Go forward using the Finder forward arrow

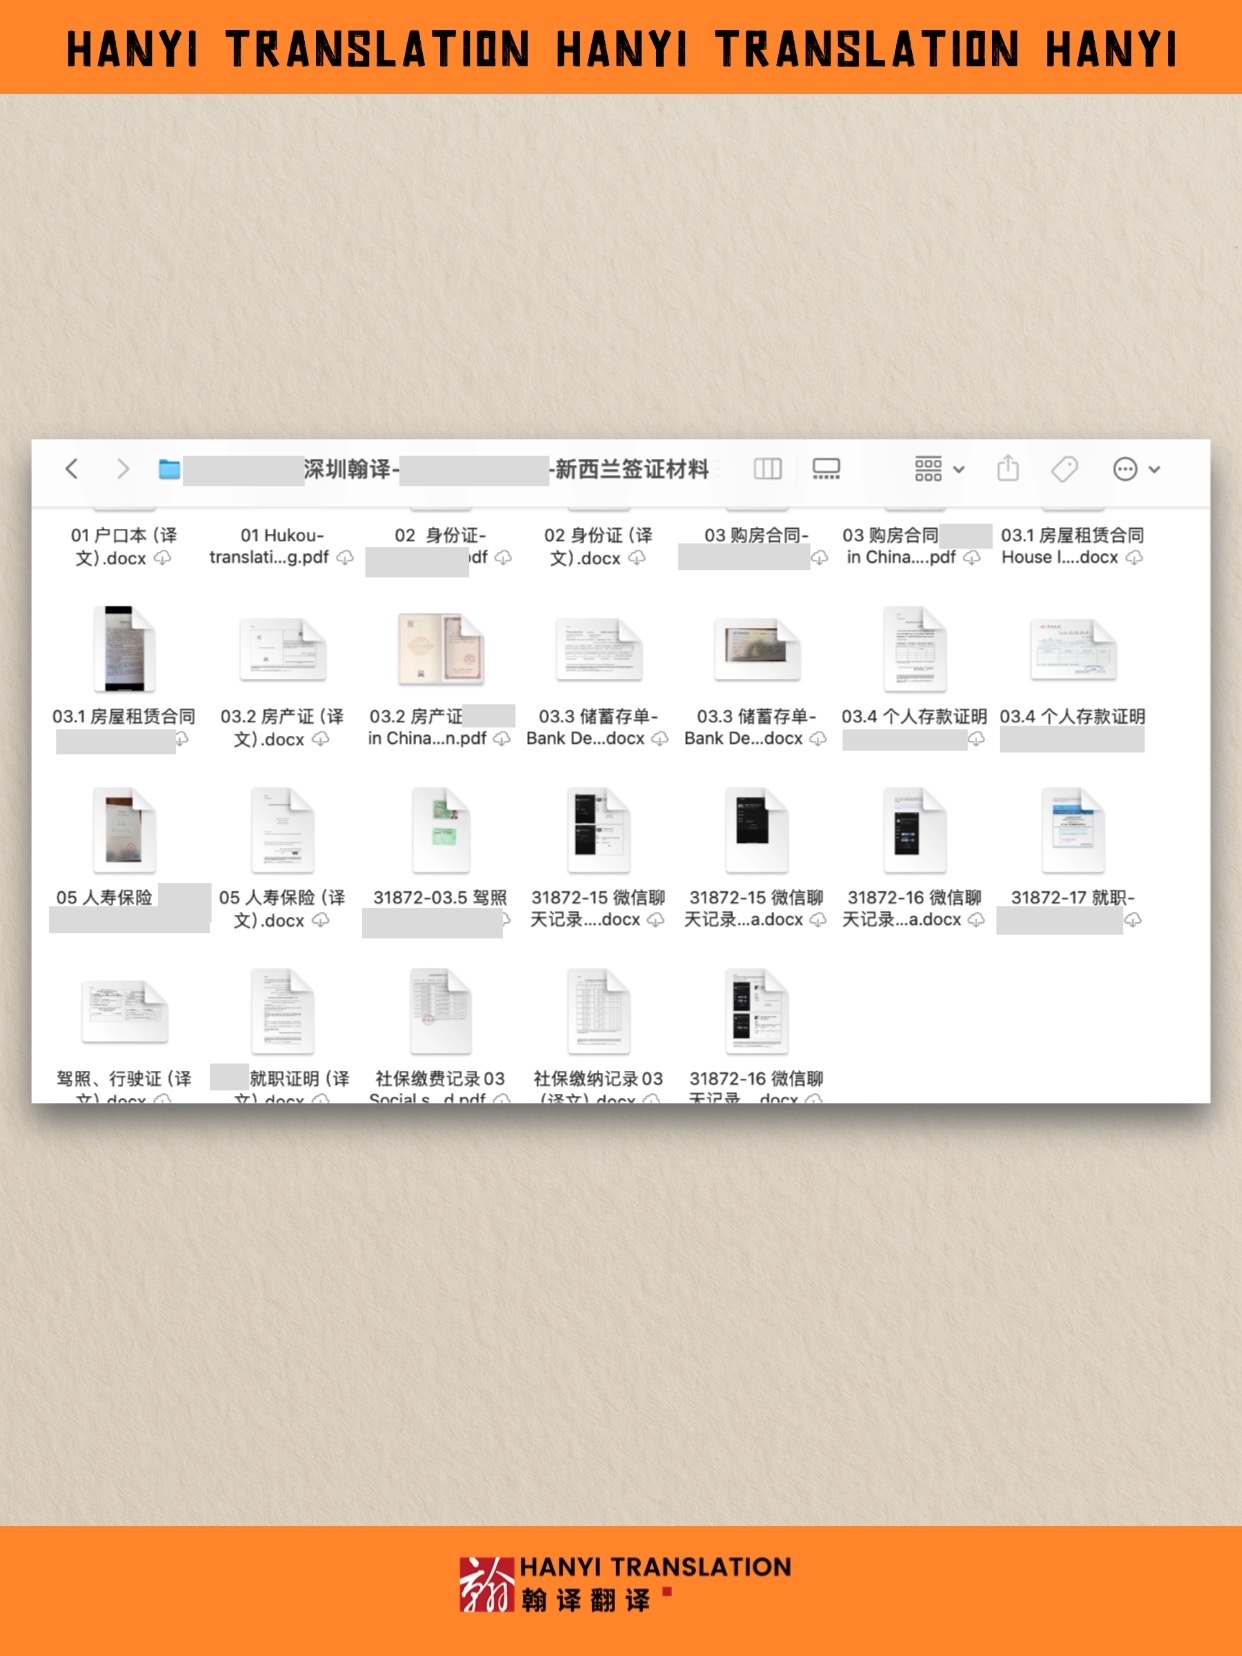(x=122, y=468)
